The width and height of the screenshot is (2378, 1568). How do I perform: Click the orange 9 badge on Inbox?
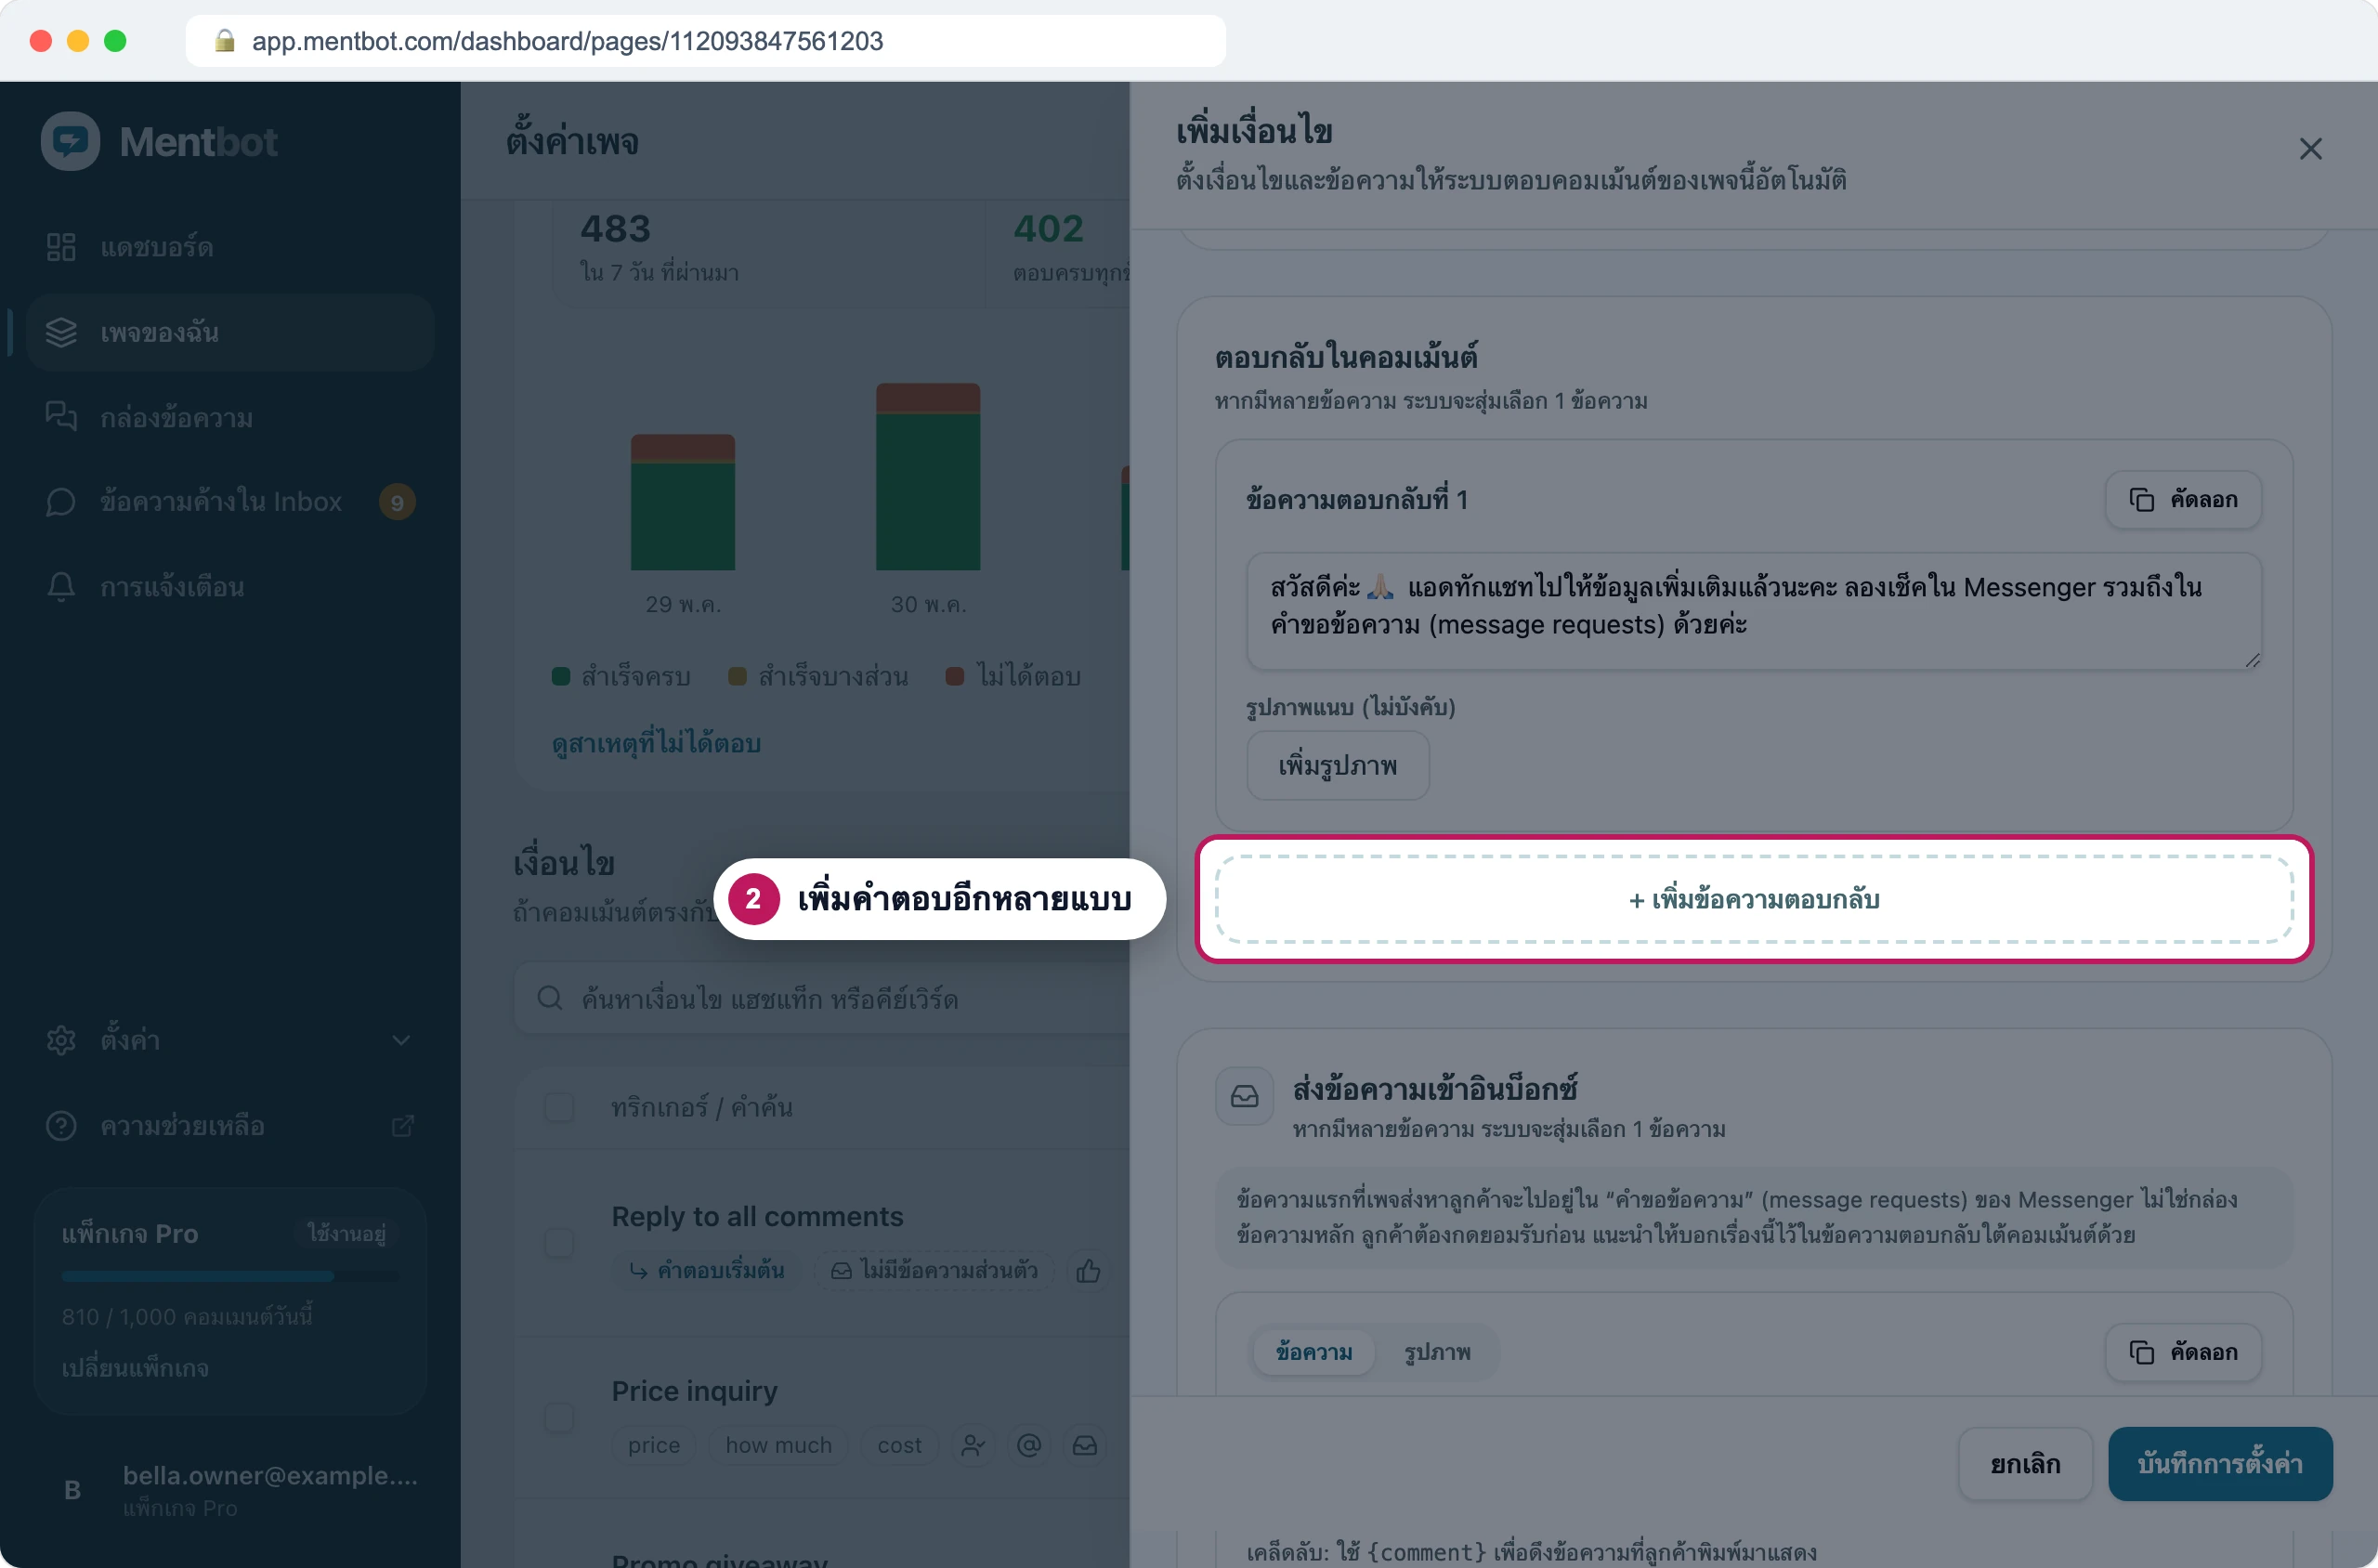[397, 502]
